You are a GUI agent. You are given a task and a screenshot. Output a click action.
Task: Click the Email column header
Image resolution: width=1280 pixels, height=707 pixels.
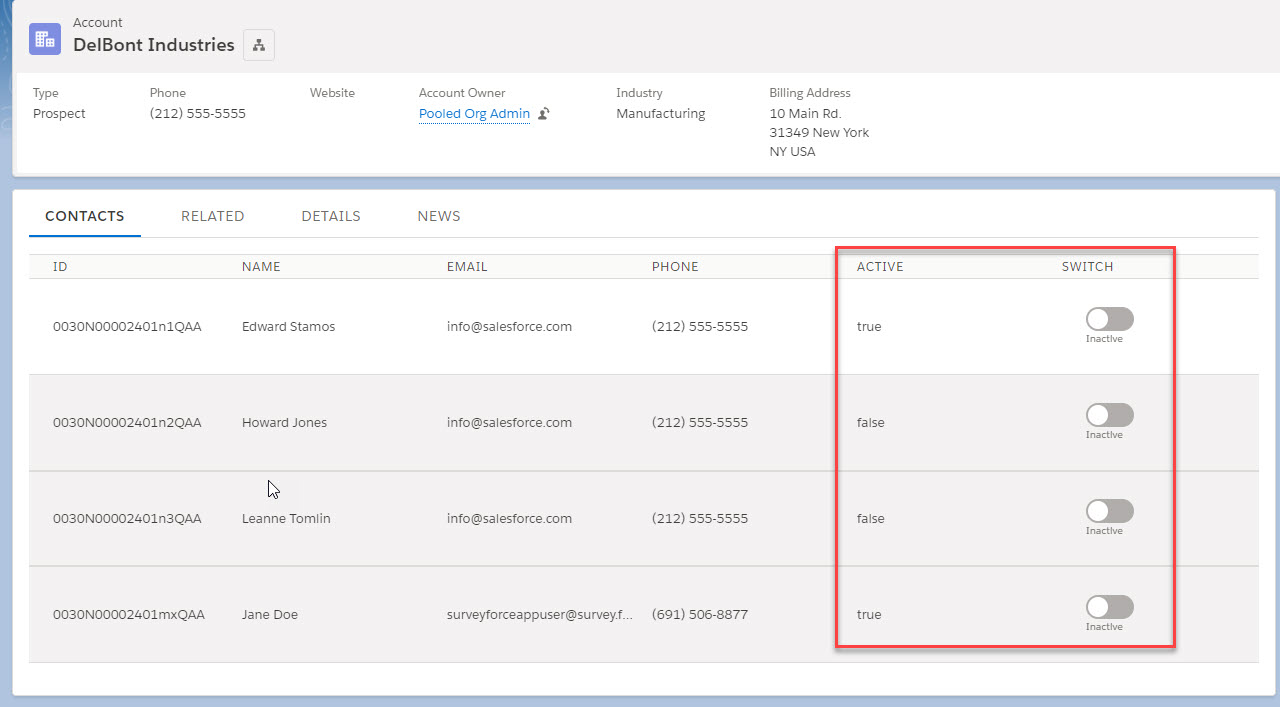coord(467,267)
